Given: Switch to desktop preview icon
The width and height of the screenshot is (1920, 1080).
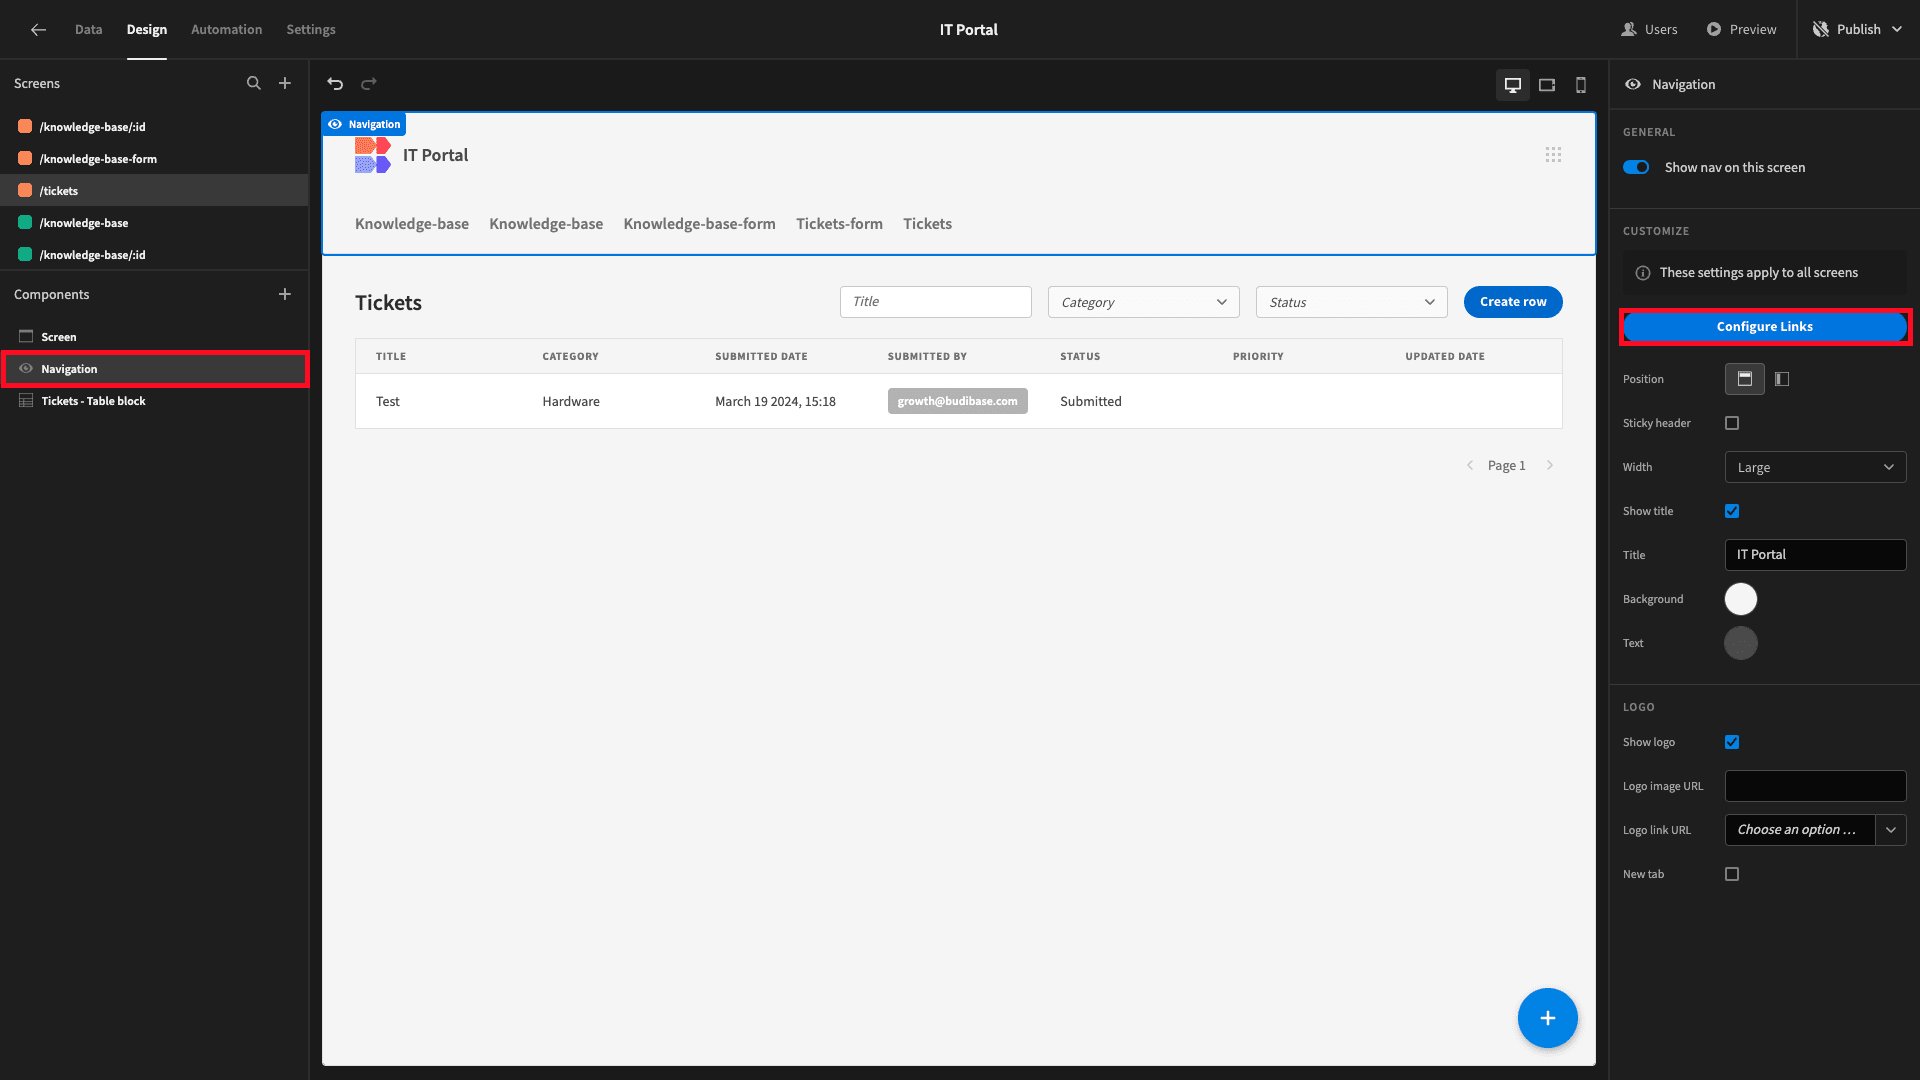Looking at the screenshot, I should [x=1513, y=85].
